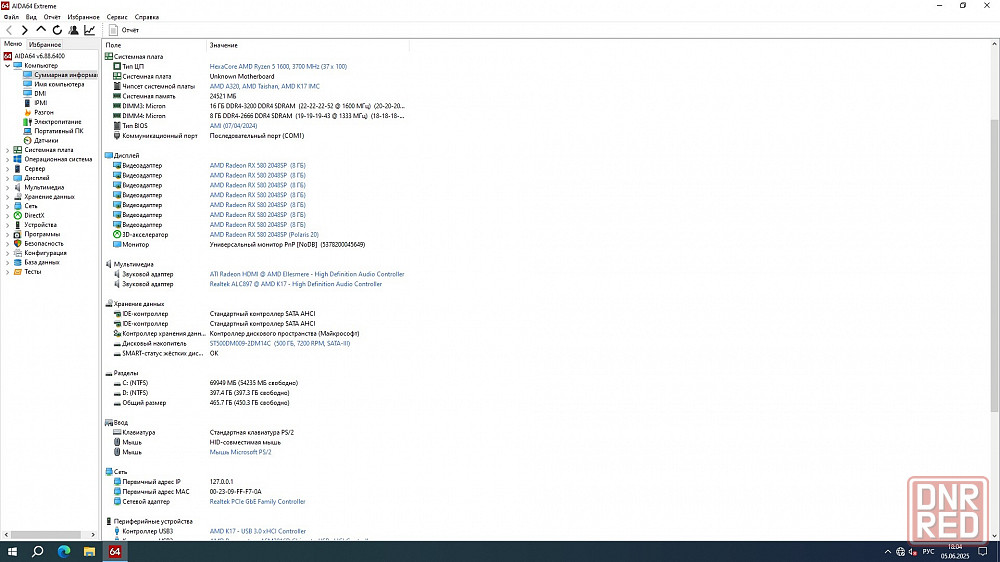This screenshot has height=562, width=1000.
Task: Open the graph chart icon in toolbar
Action: (89, 30)
